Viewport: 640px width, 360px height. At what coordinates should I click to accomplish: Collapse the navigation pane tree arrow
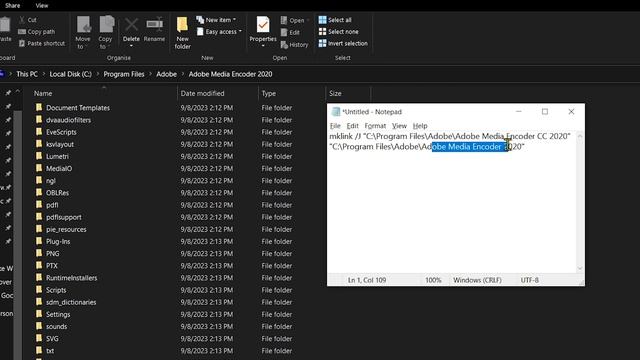(x=18, y=92)
